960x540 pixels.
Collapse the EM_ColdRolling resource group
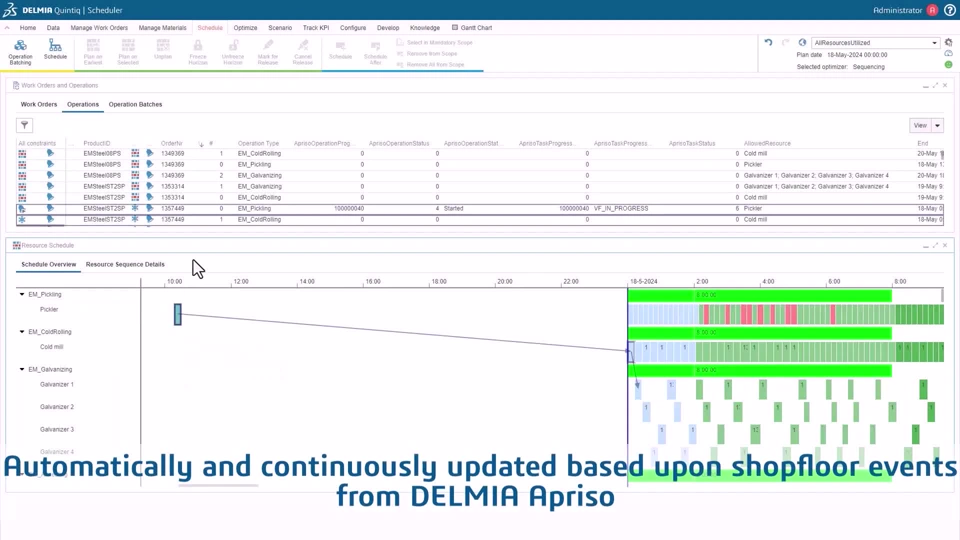(x=22, y=332)
